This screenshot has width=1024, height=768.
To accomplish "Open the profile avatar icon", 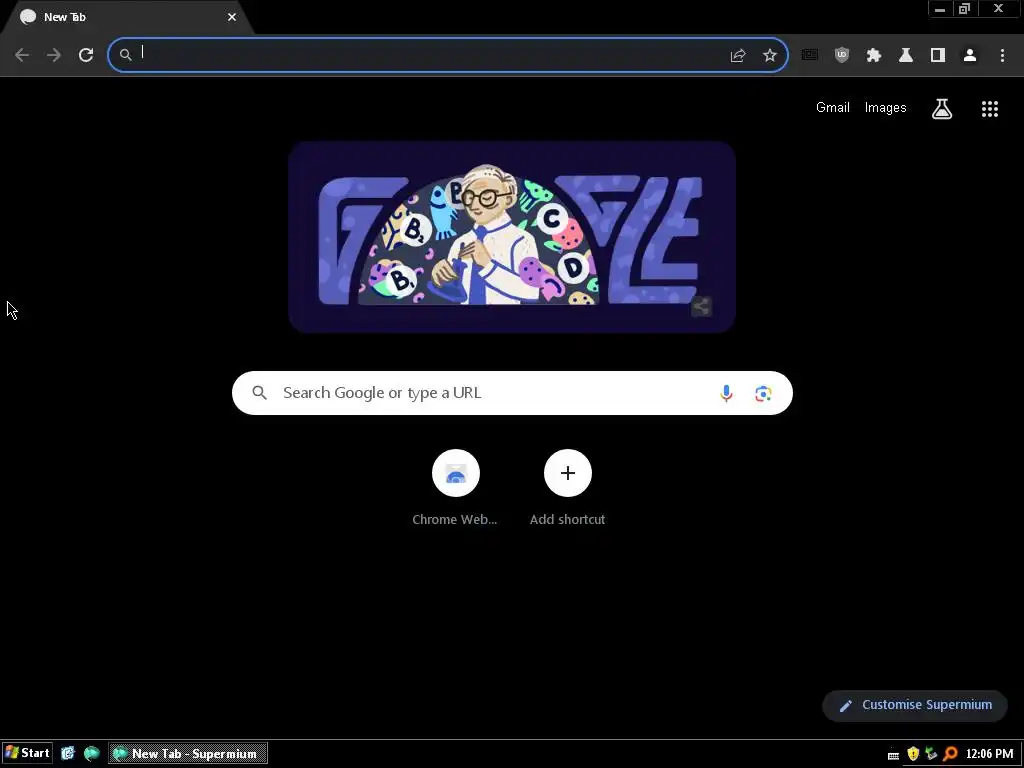I will [970, 56].
